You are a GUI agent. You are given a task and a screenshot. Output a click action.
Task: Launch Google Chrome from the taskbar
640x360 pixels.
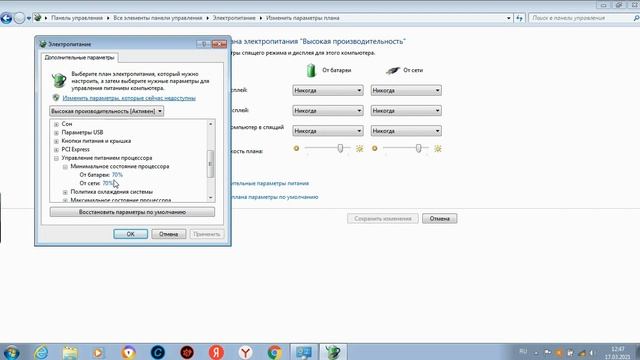pos(275,352)
